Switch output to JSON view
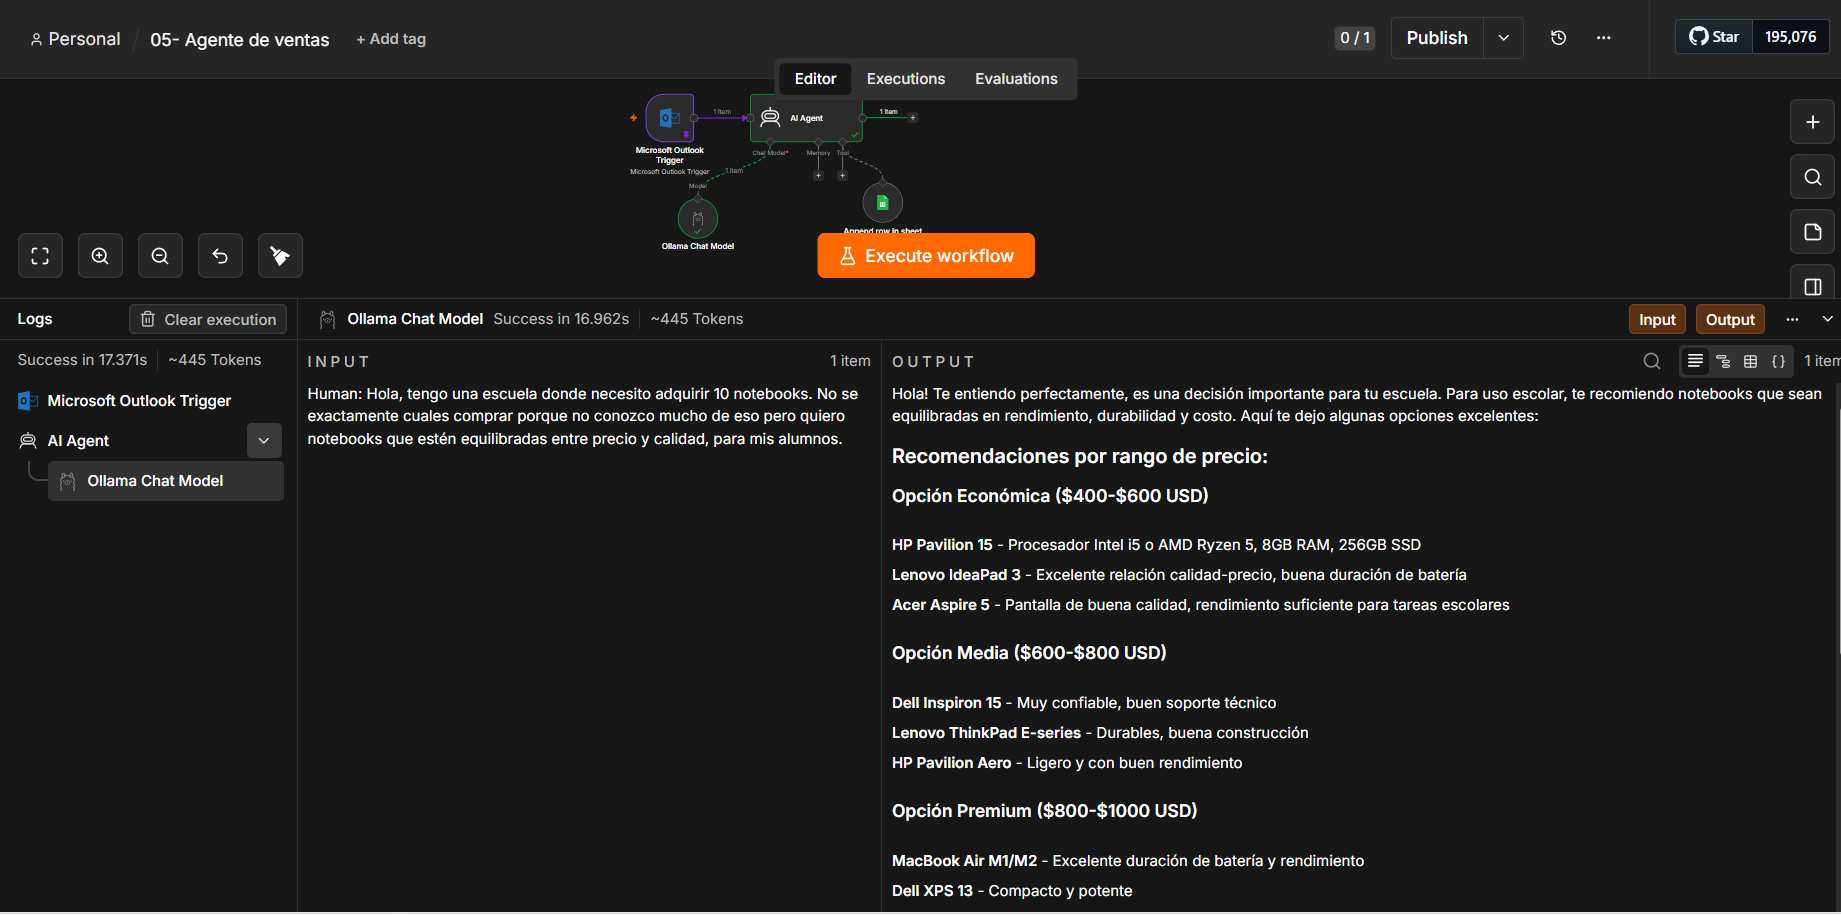 (x=1778, y=361)
